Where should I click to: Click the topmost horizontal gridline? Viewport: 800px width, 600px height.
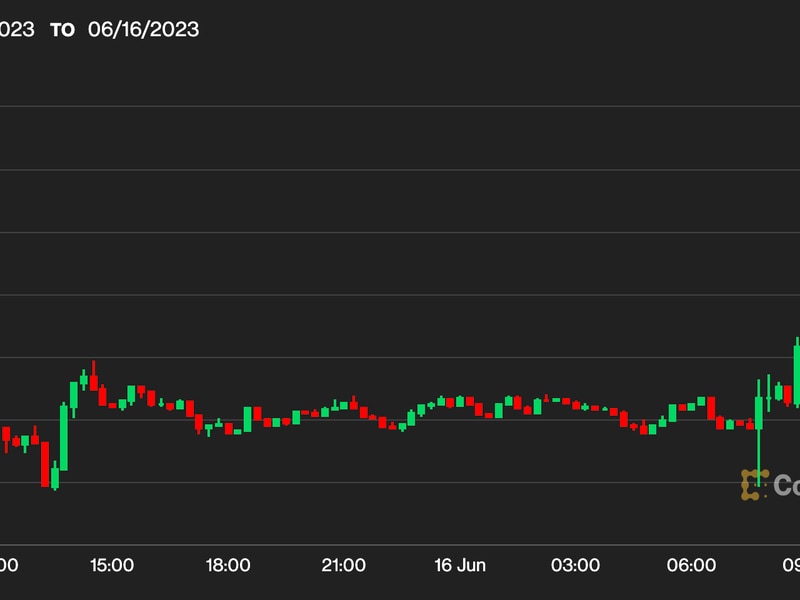tap(400, 106)
